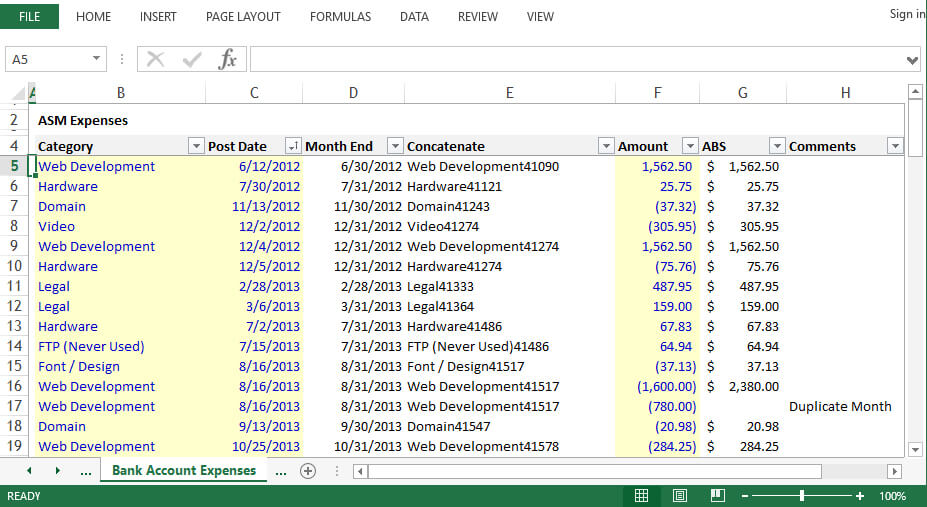Open the HOME ribbon tab
The height and width of the screenshot is (507, 927).
(x=93, y=17)
